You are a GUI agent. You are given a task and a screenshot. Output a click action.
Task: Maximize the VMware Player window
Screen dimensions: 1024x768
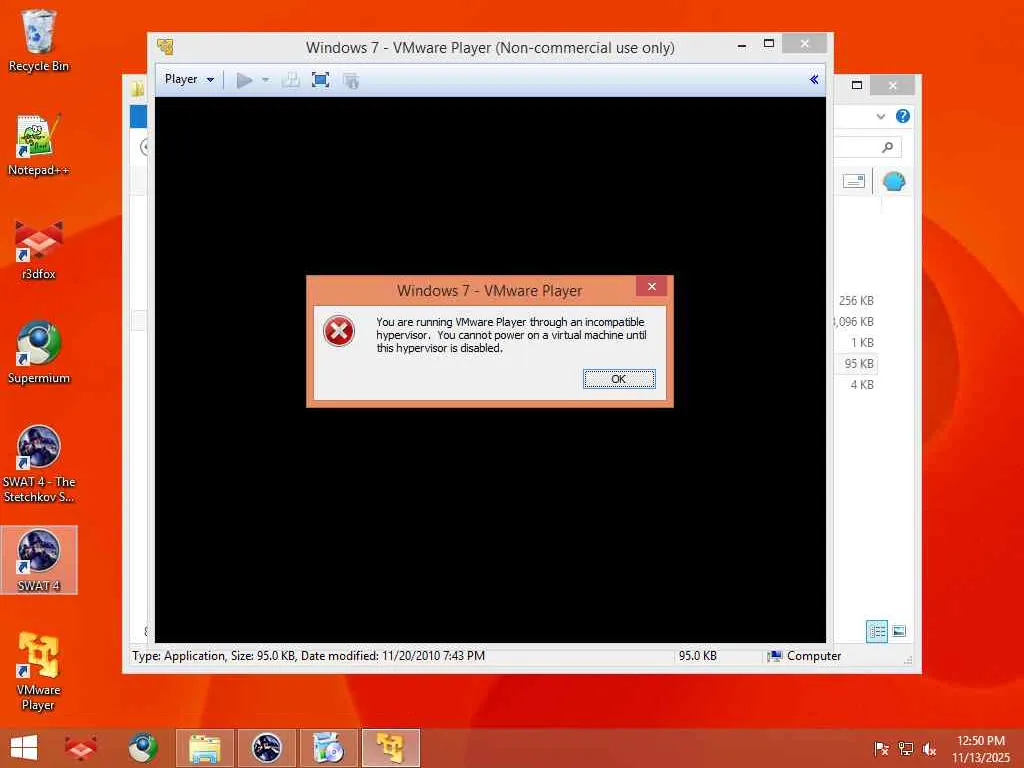click(x=769, y=44)
